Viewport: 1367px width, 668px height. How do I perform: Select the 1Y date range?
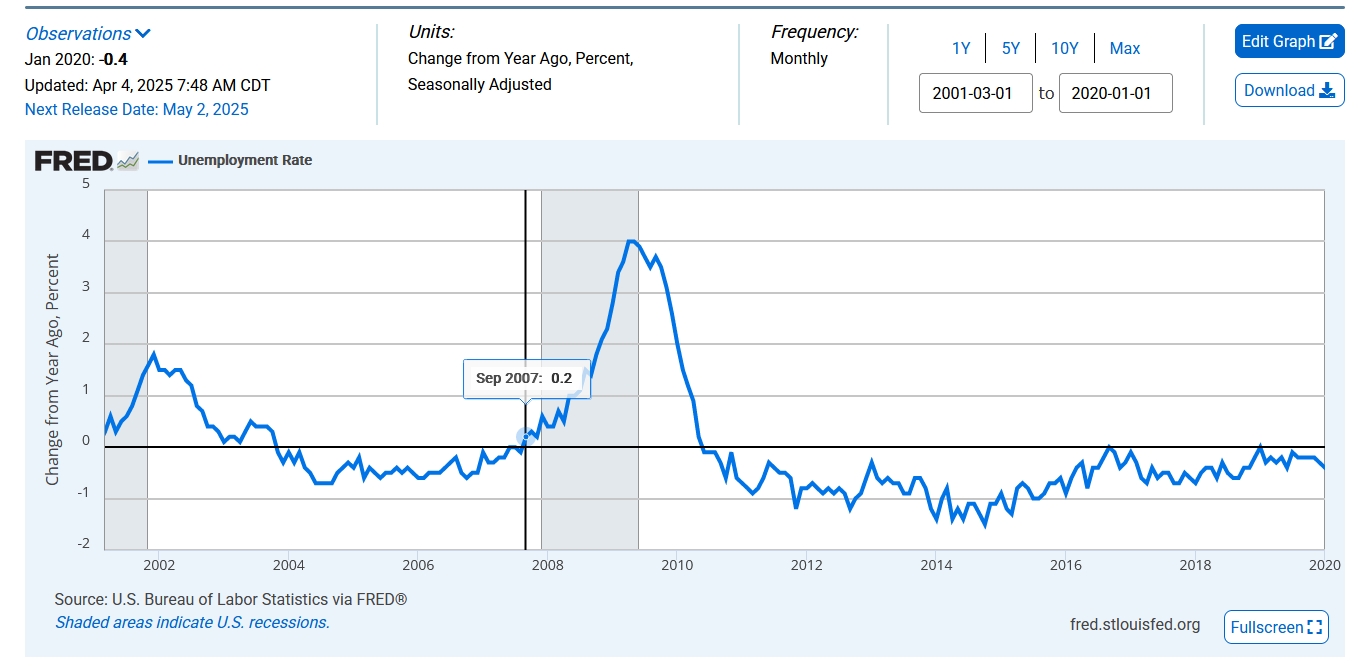tap(961, 48)
